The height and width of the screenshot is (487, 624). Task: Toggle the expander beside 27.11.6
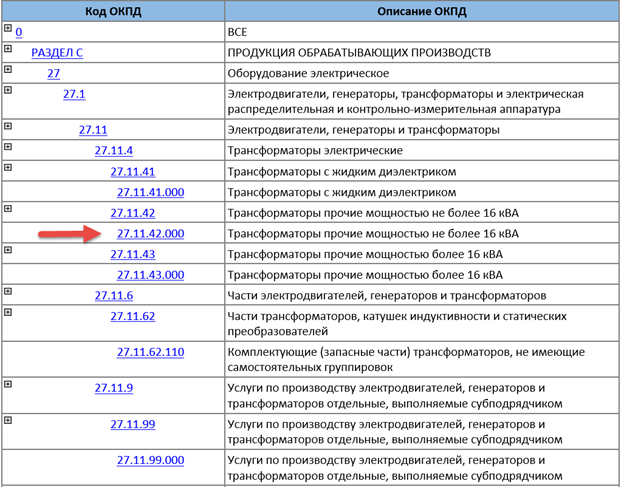8,291
